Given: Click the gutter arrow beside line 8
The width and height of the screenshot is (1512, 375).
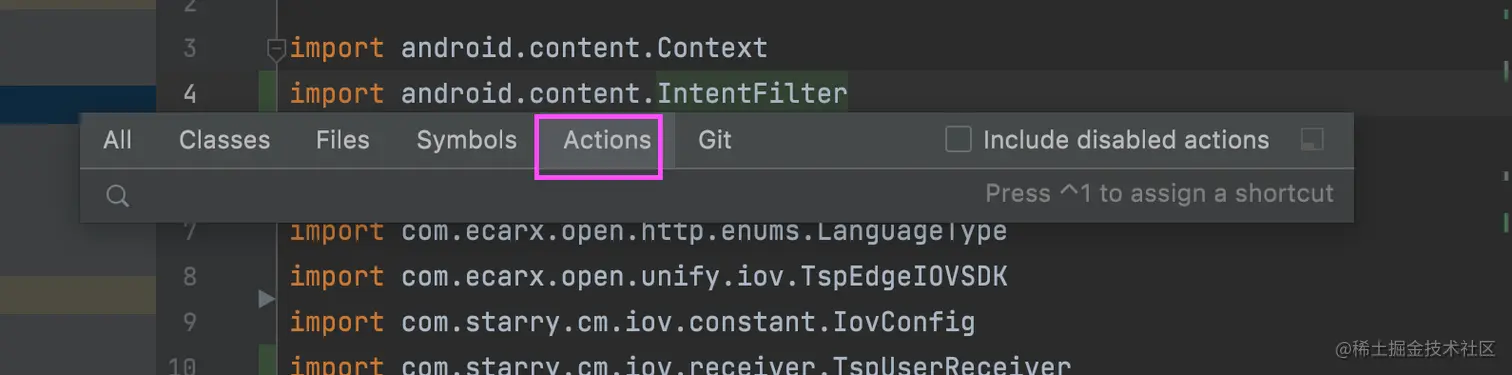Looking at the screenshot, I should coord(266,298).
